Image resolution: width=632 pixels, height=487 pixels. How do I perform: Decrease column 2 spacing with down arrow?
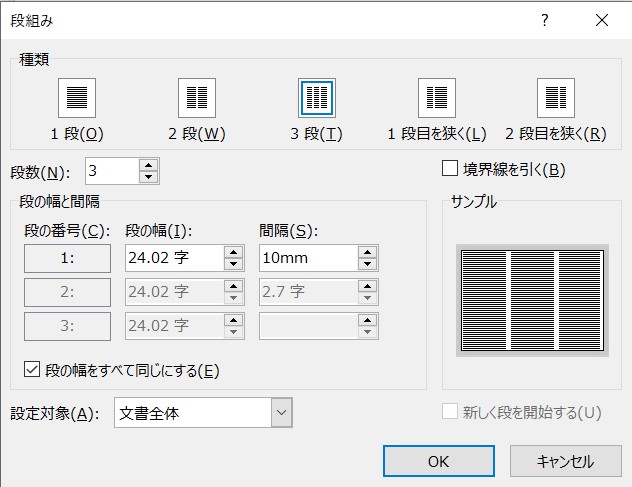(368, 298)
